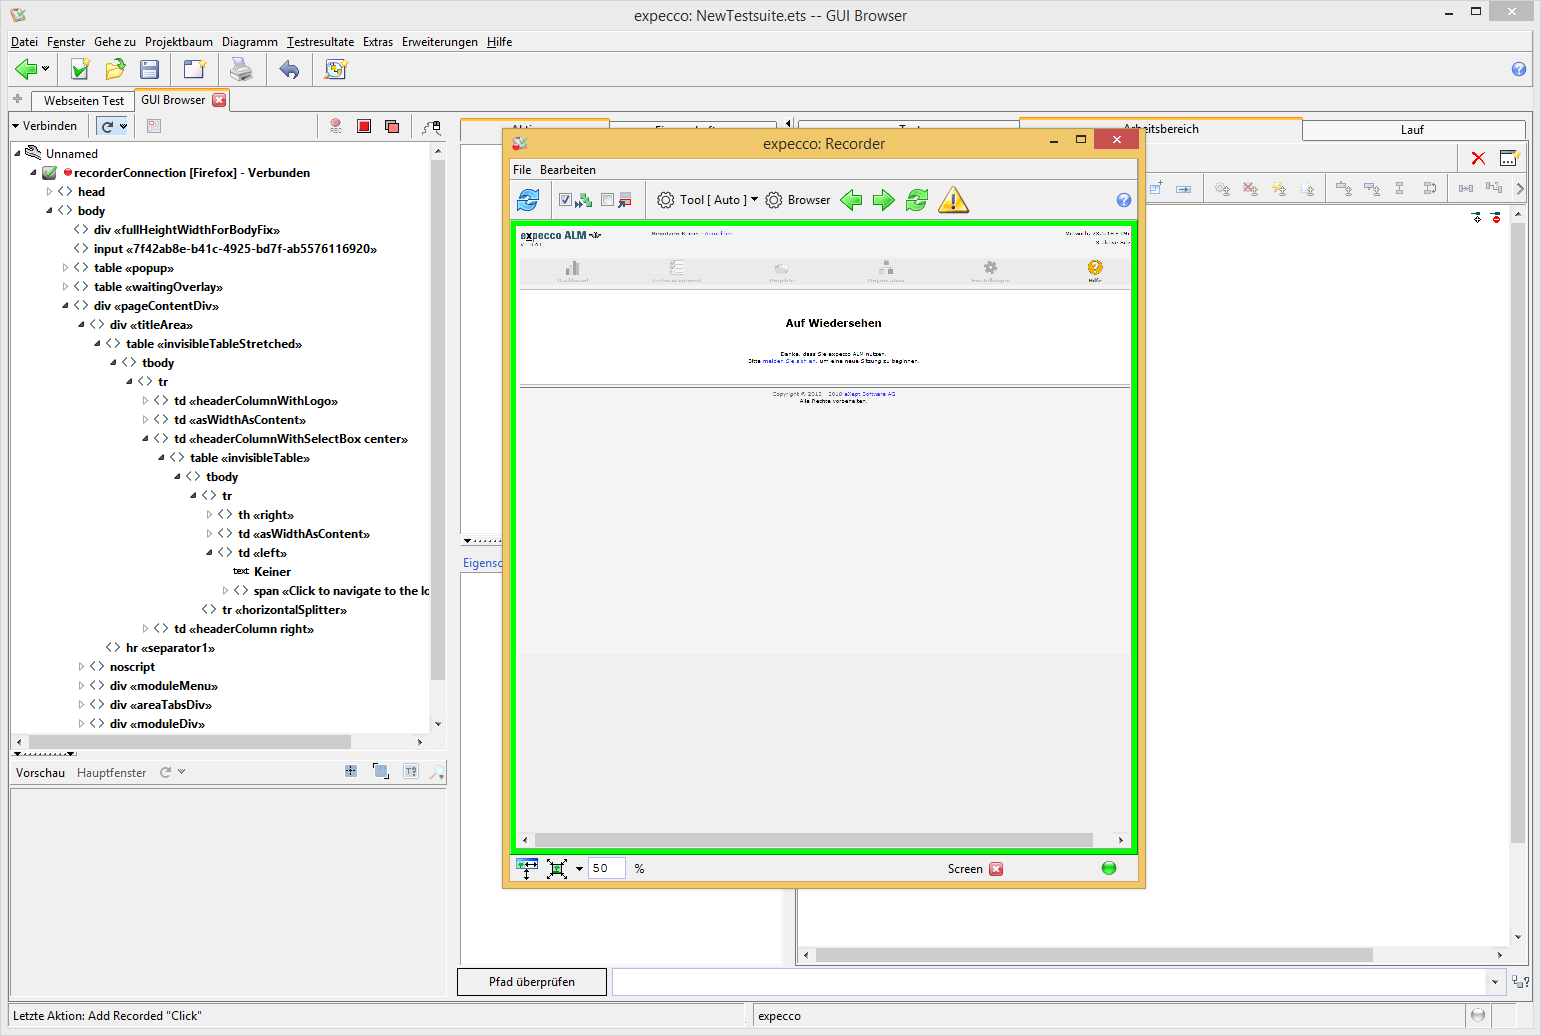Click the printer icon in main toolbar
Image resolution: width=1541 pixels, height=1036 pixels.
tap(241, 69)
